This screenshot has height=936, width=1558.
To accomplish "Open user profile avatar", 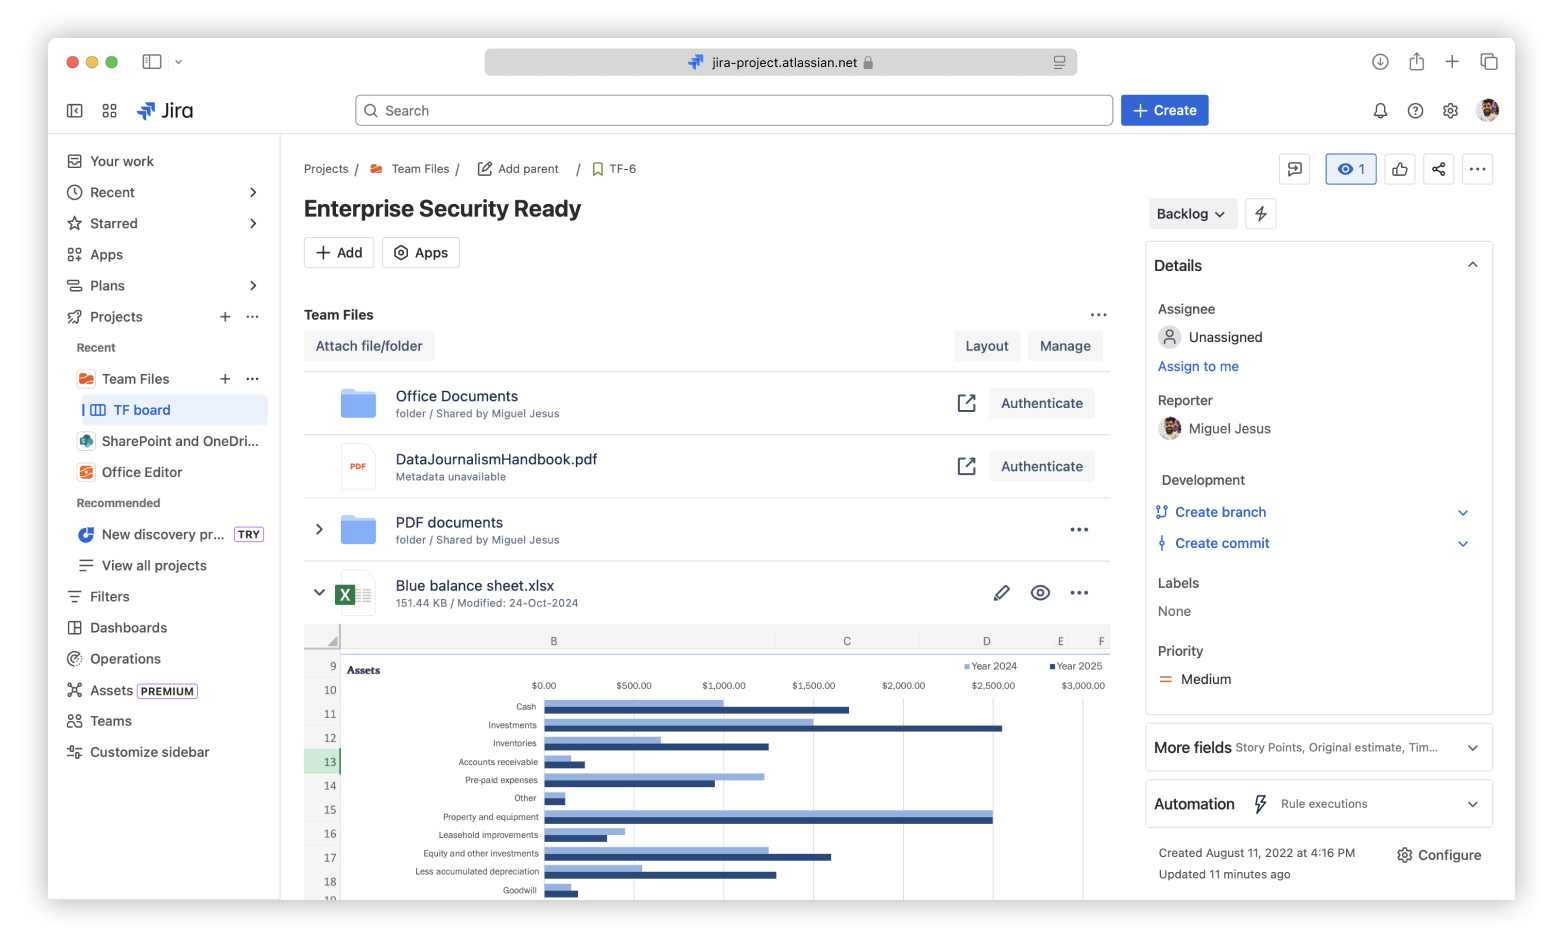I will point(1488,110).
